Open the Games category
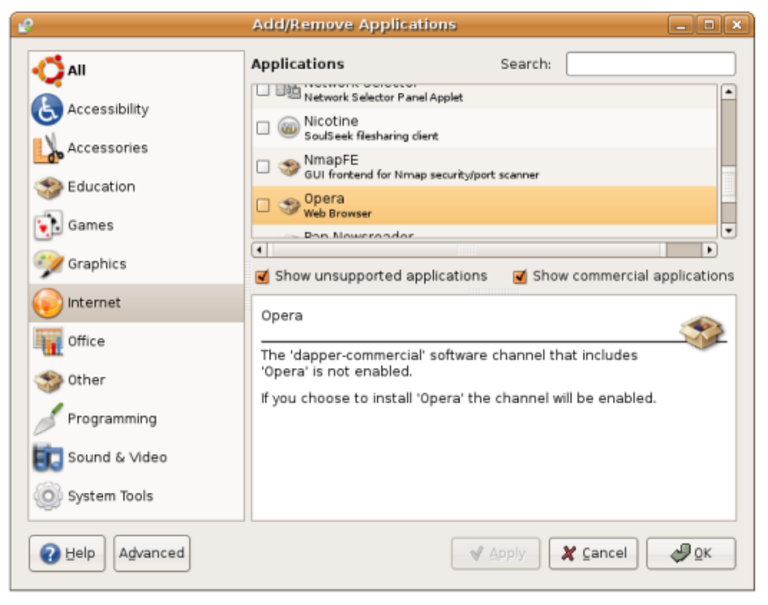Image resolution: width=768 pixels, height=605 pixels. coord(137,225)
